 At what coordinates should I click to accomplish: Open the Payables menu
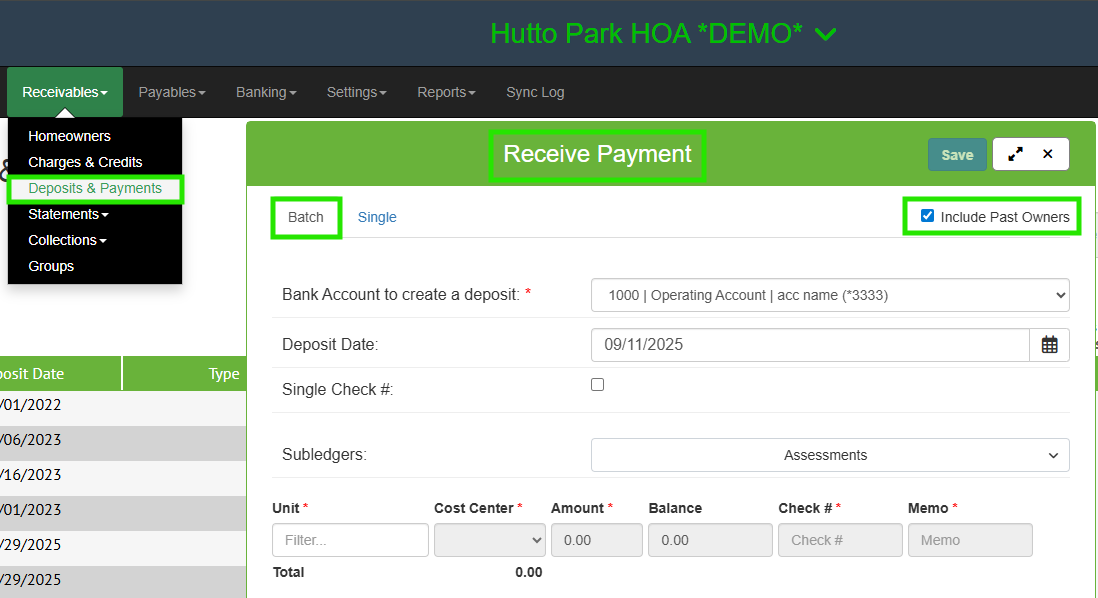(x=171, y=92)
